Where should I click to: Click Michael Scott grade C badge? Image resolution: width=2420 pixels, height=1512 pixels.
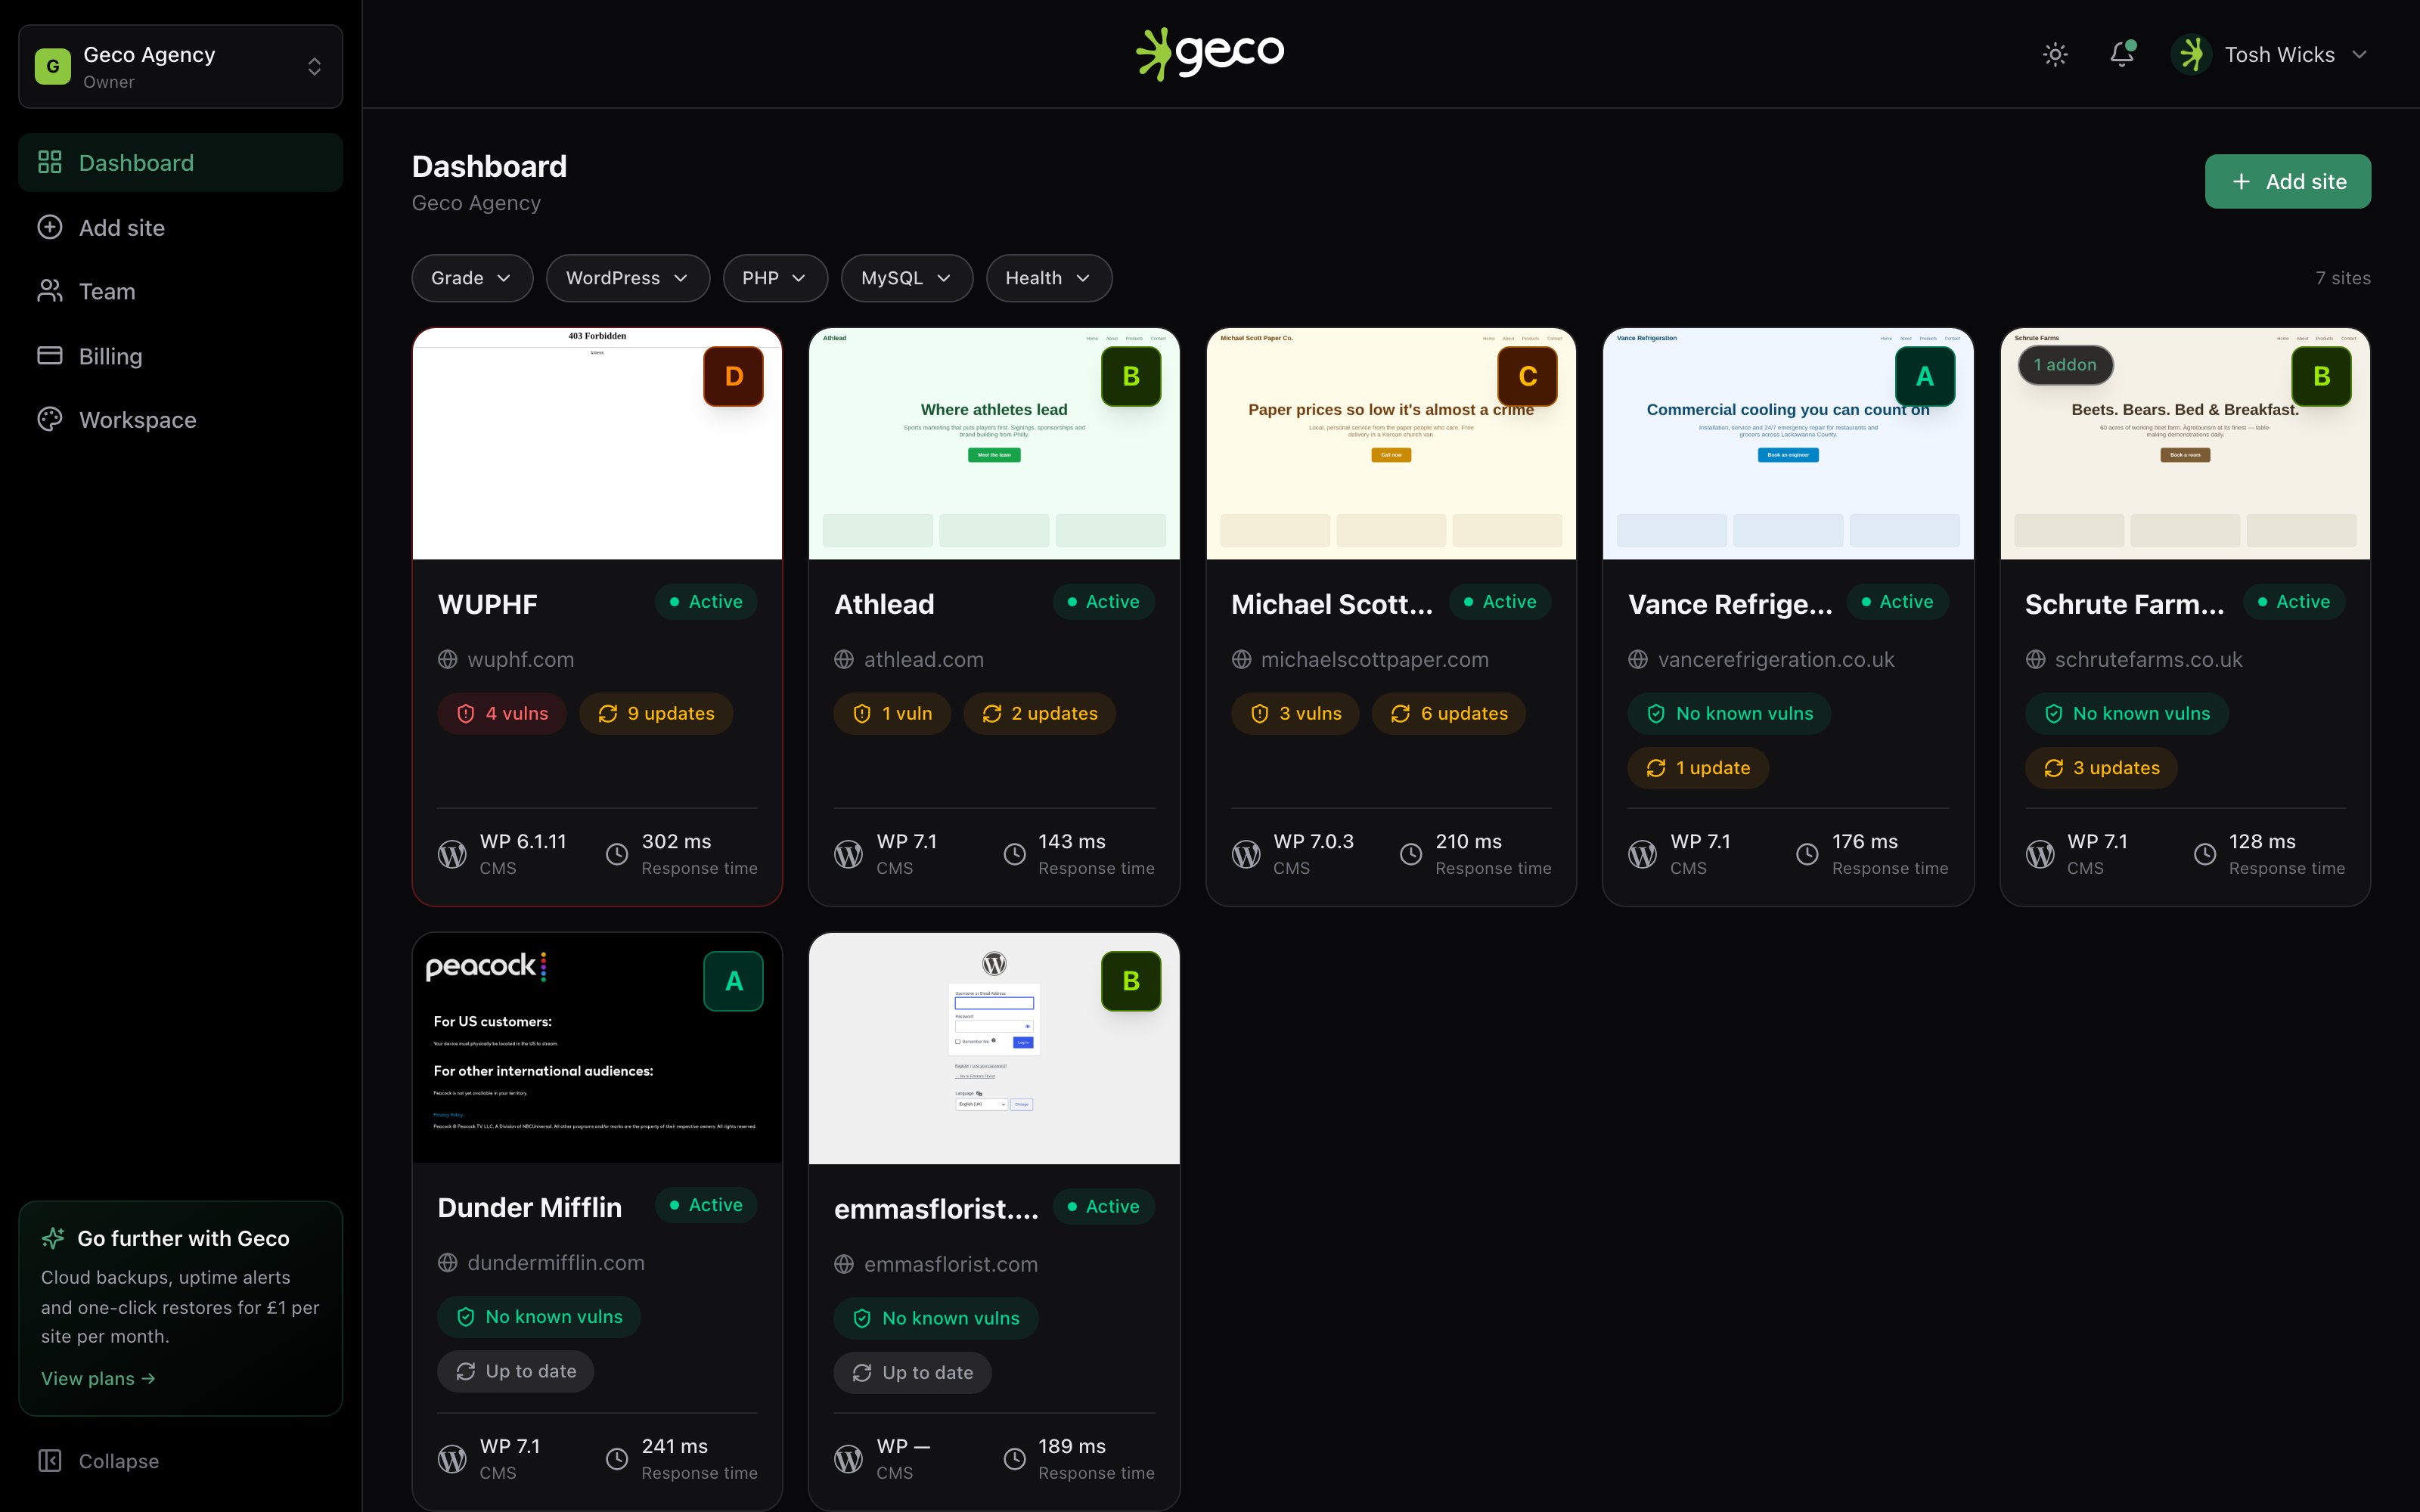(1528, 376)
